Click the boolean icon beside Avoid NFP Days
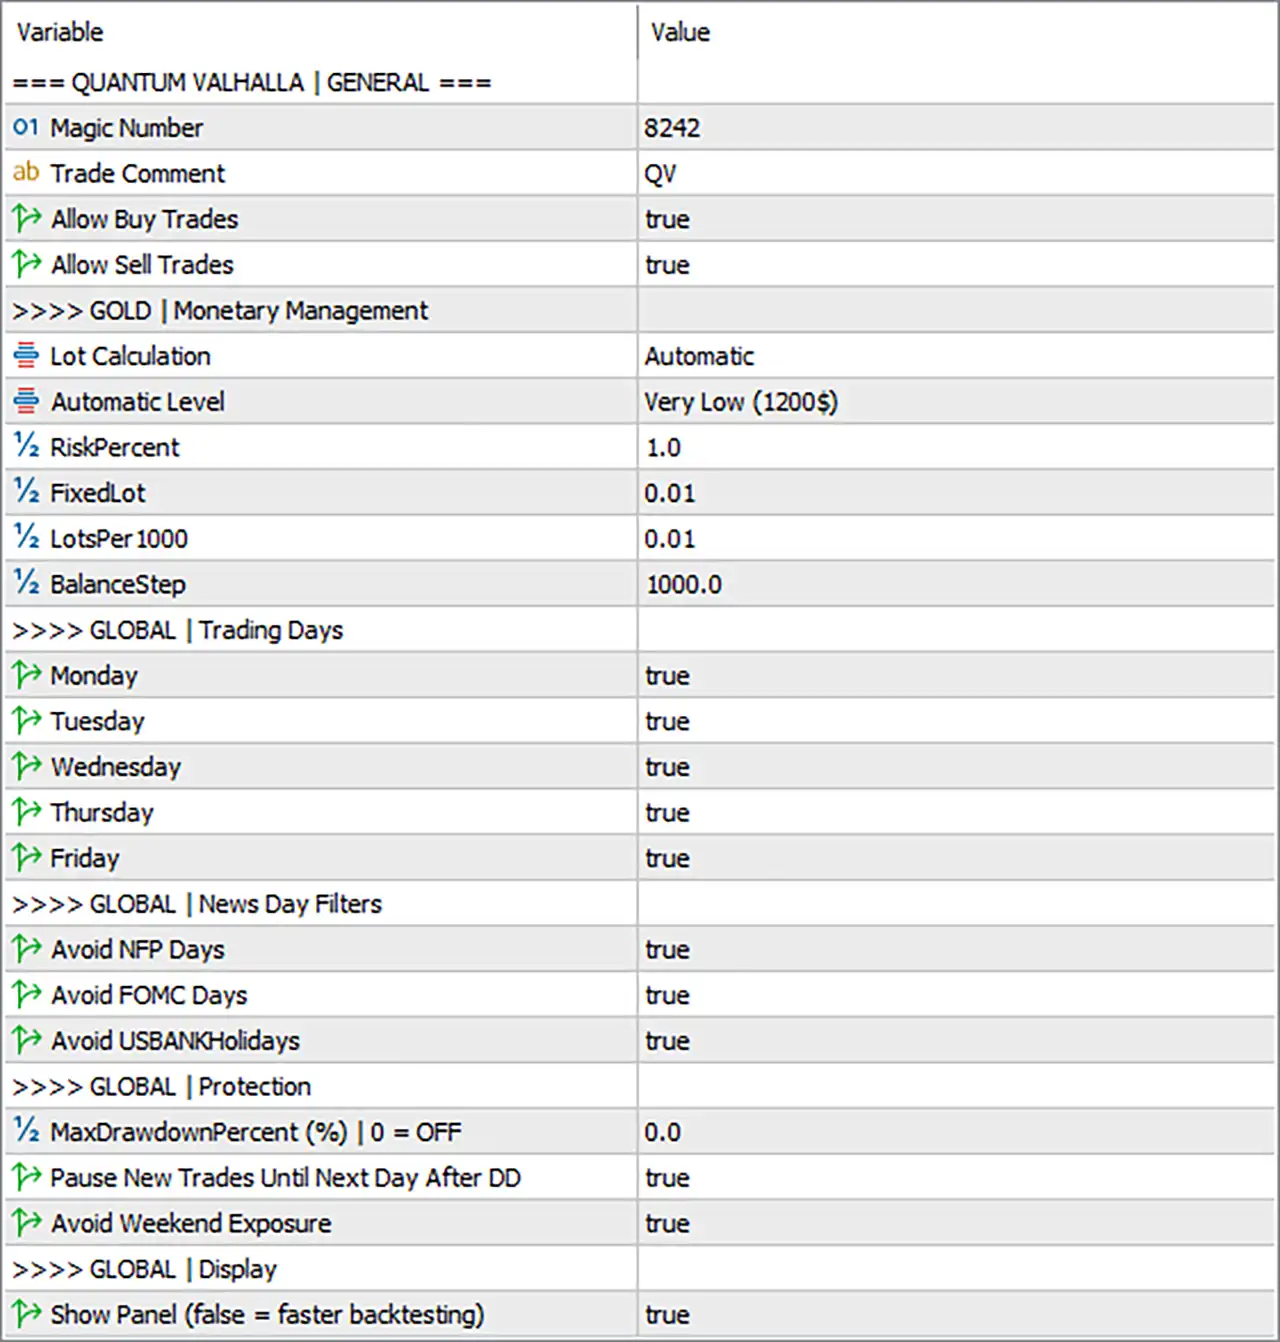The width and height of the screenshot is (1280, 1342). 26,949
